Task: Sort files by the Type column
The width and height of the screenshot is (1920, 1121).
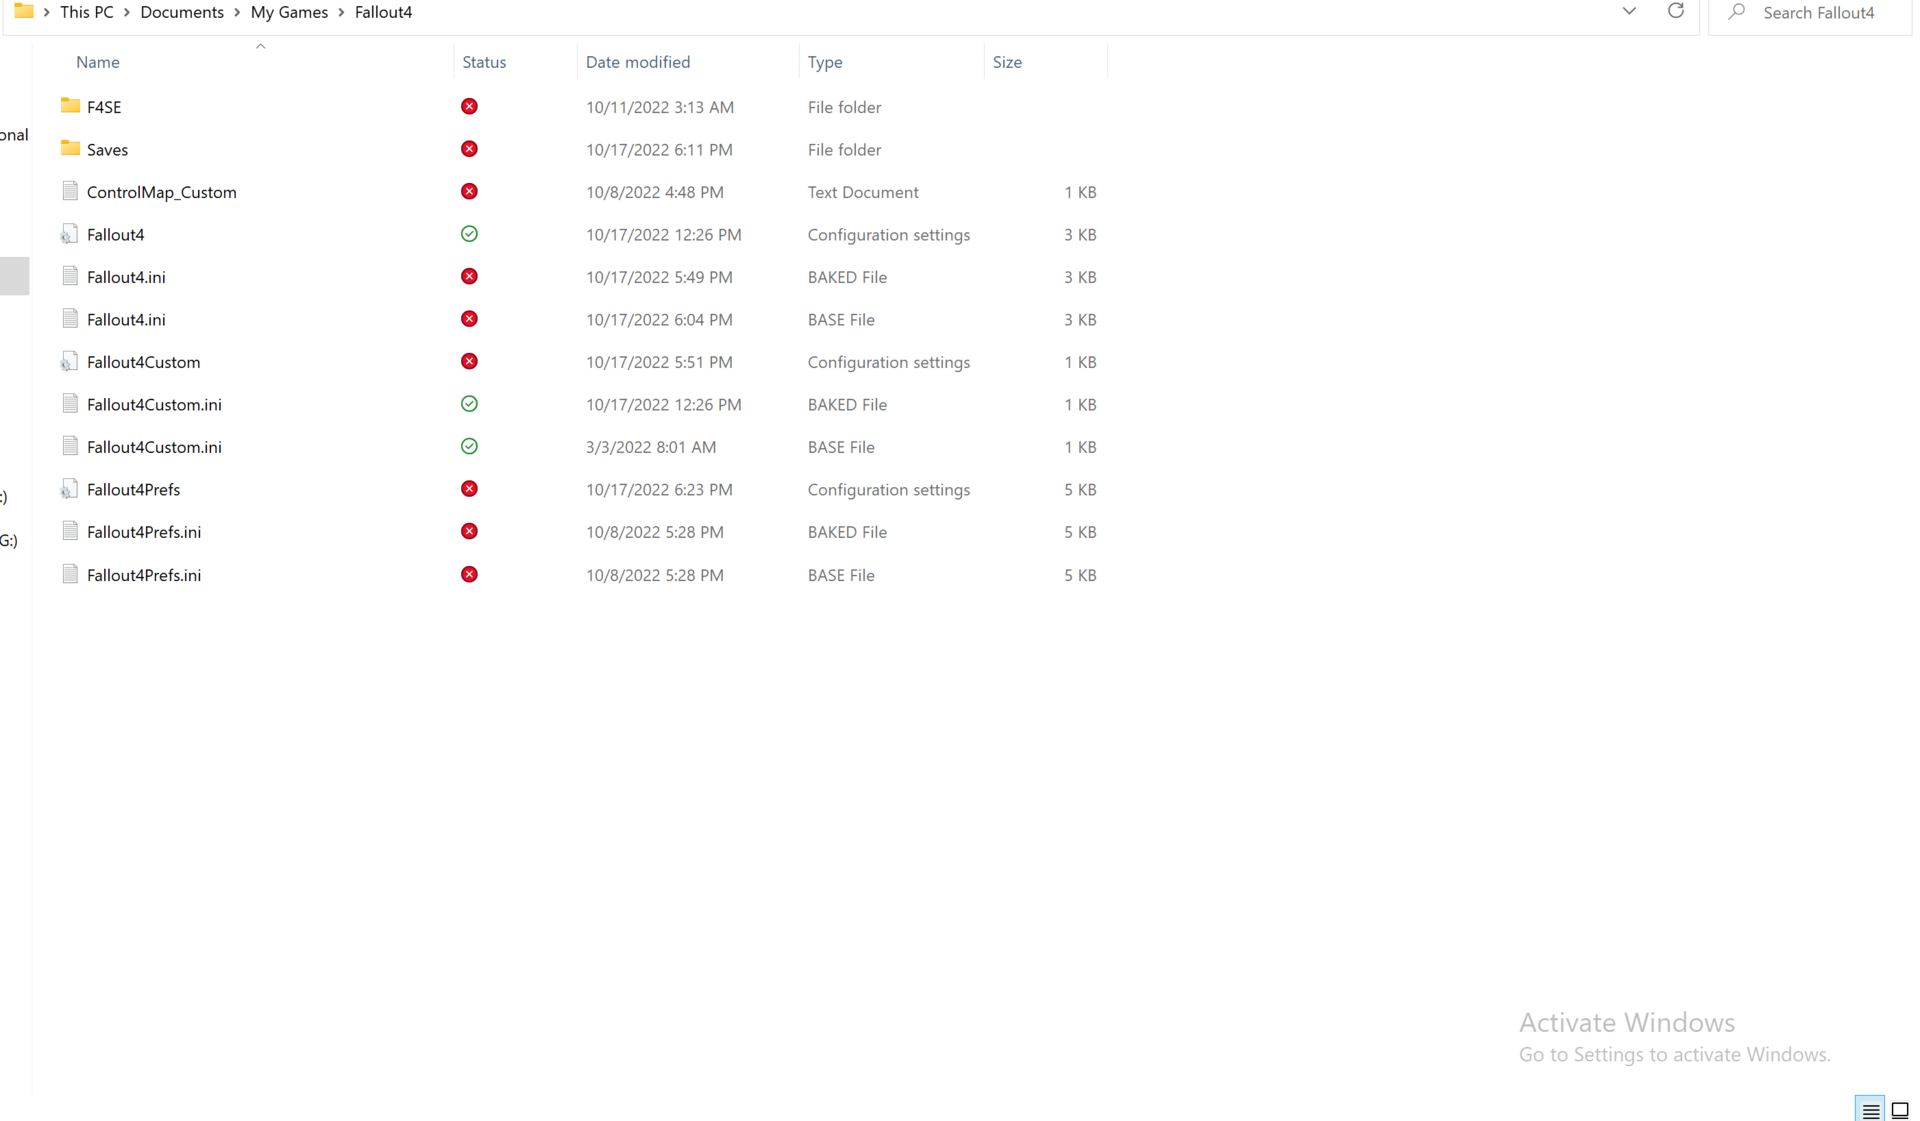Action: click(x=825, y=62)
